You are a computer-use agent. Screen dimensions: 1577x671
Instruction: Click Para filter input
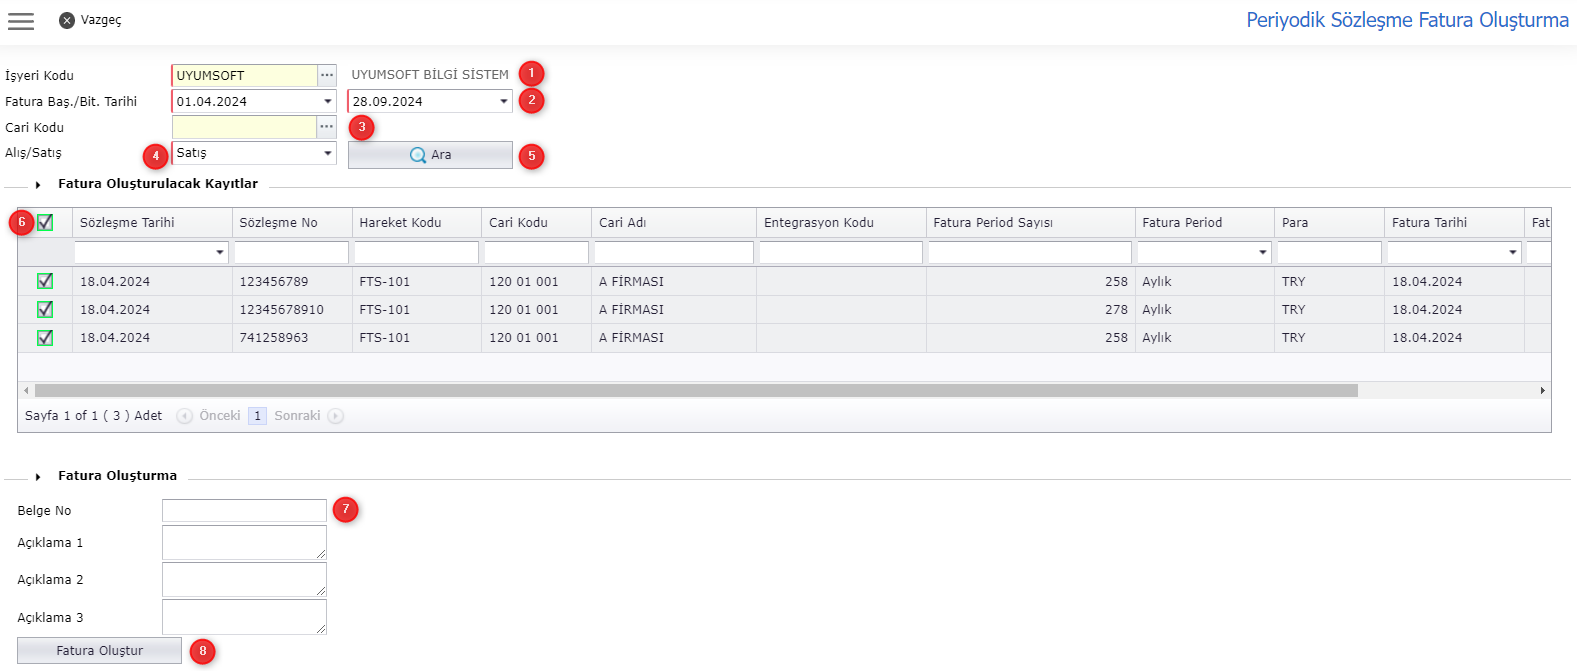click(1330, 253)
